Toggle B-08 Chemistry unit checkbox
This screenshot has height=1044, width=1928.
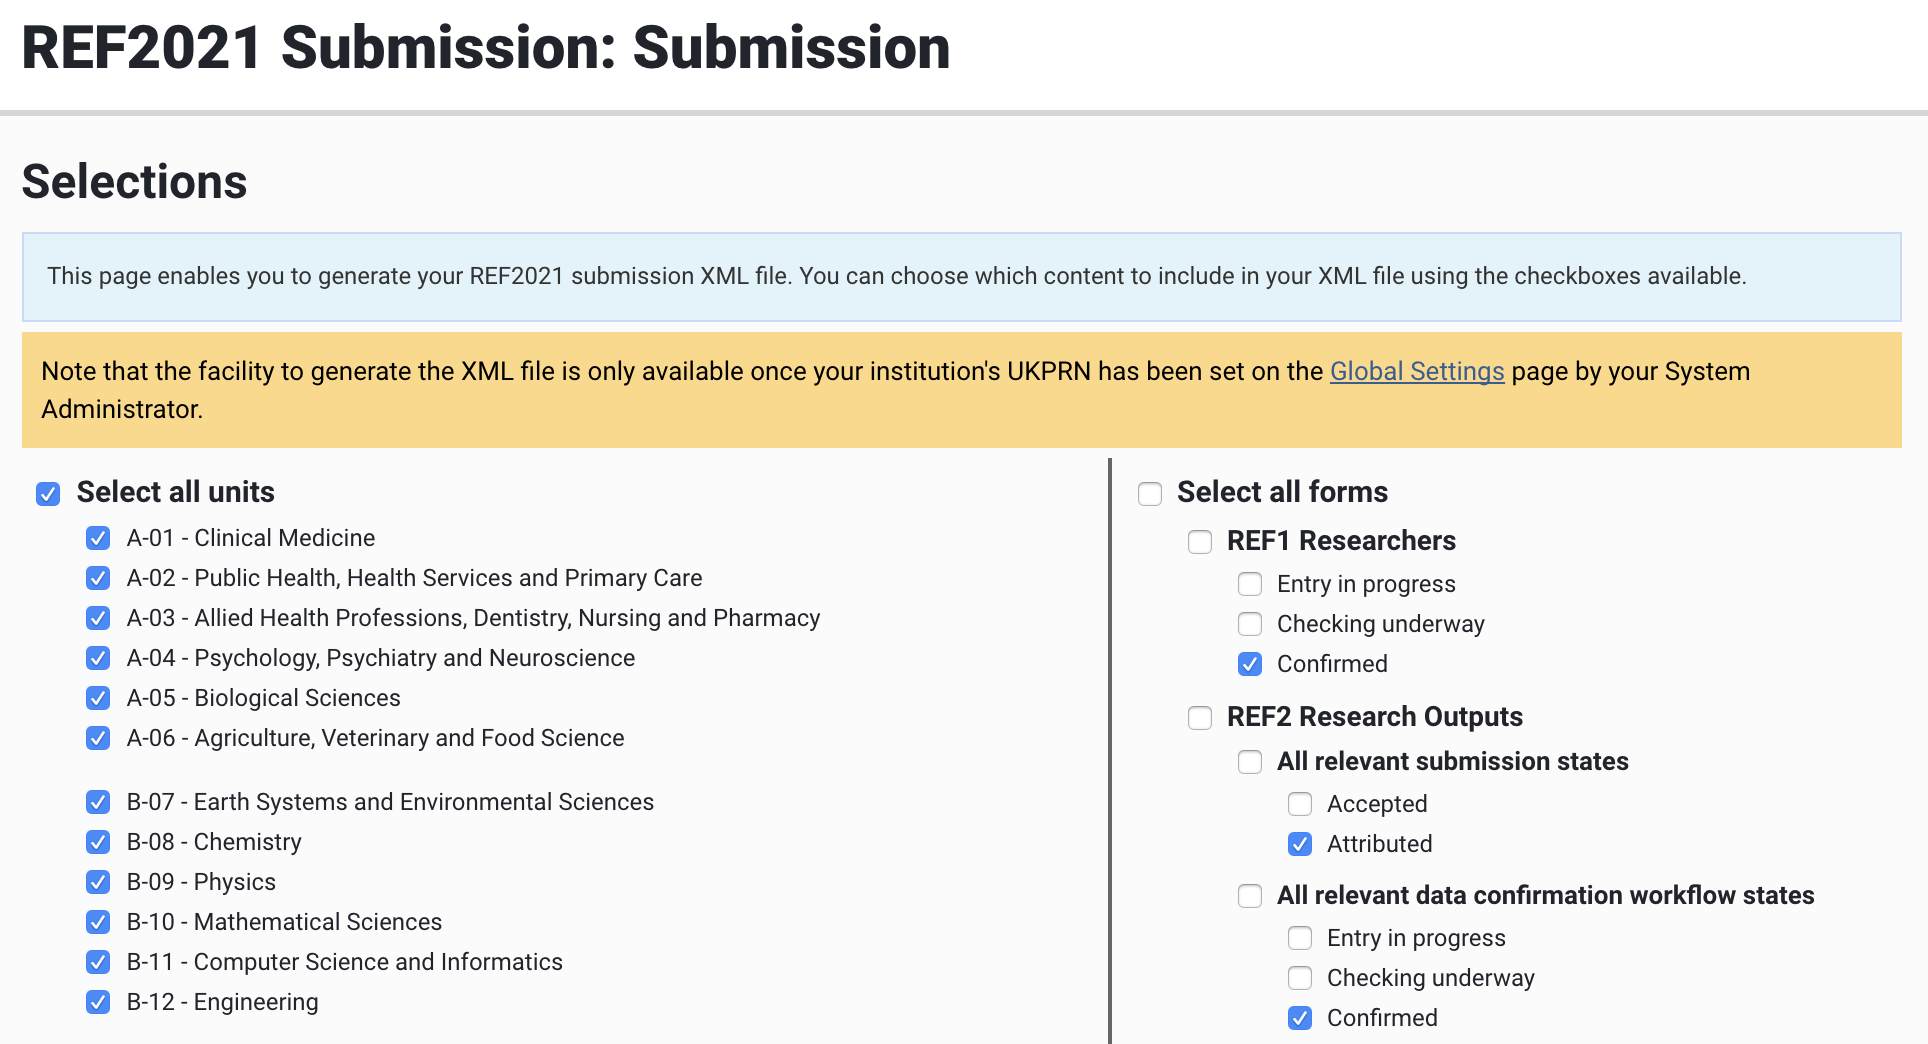pos(98,842)
